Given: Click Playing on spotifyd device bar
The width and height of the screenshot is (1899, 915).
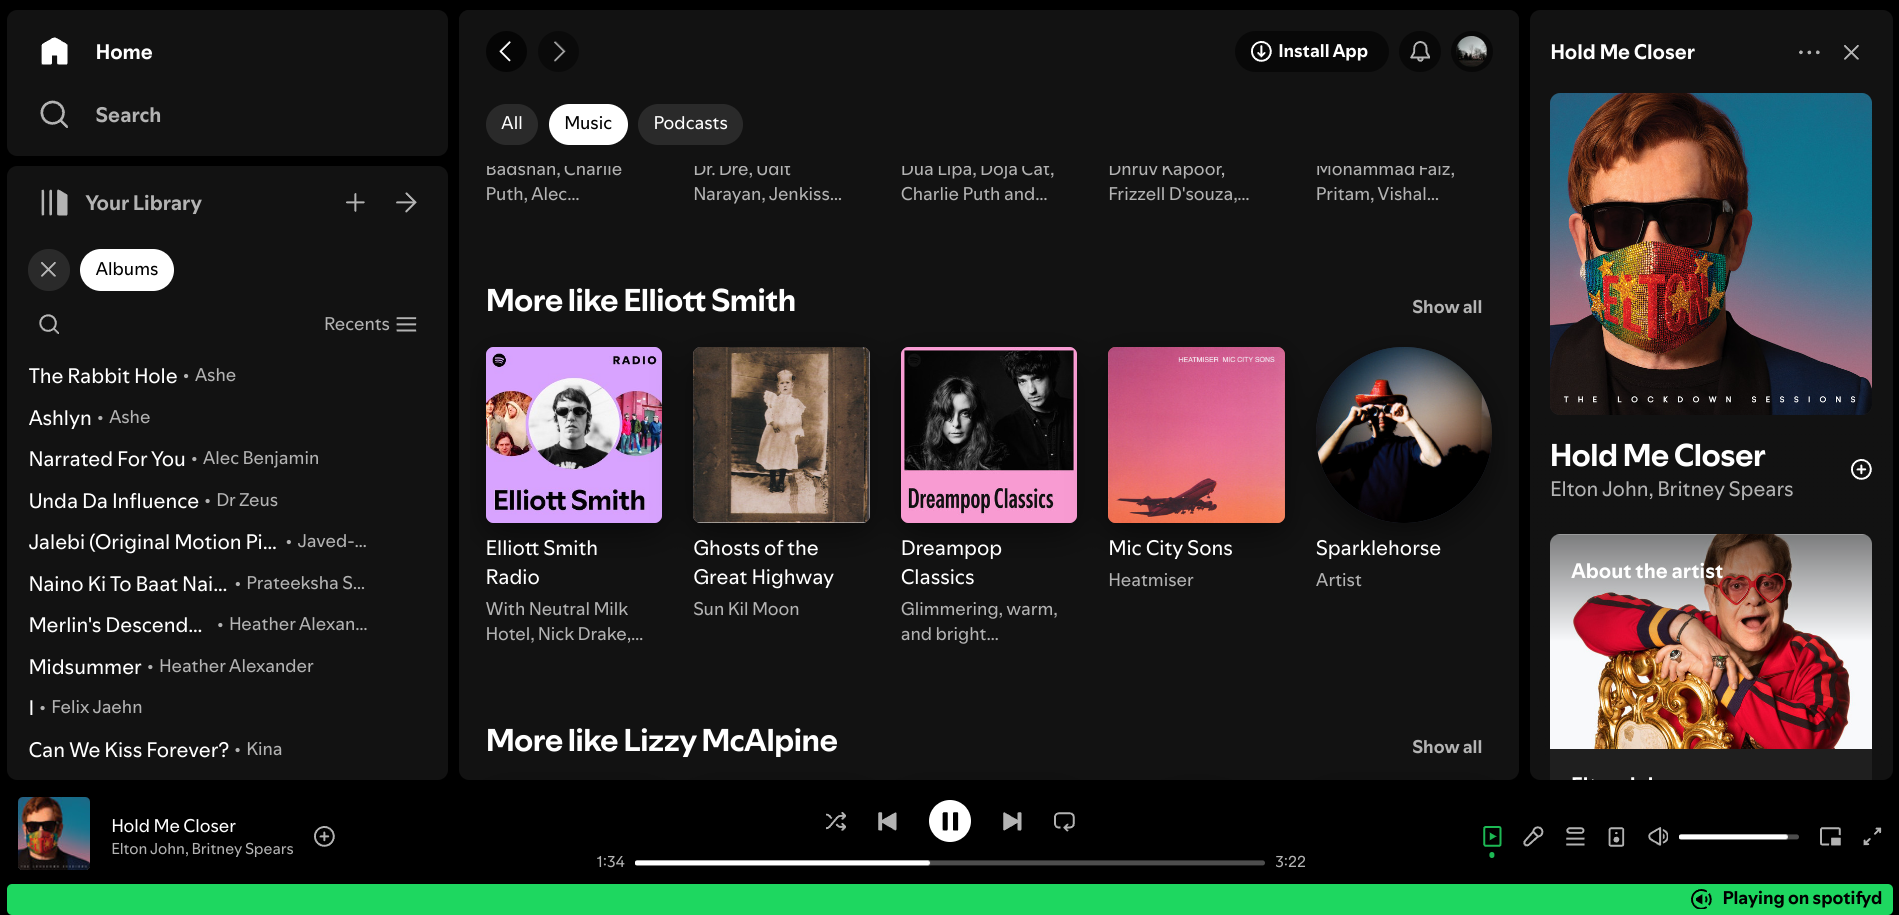Looking at the screenshot, I should coord(949,899).
